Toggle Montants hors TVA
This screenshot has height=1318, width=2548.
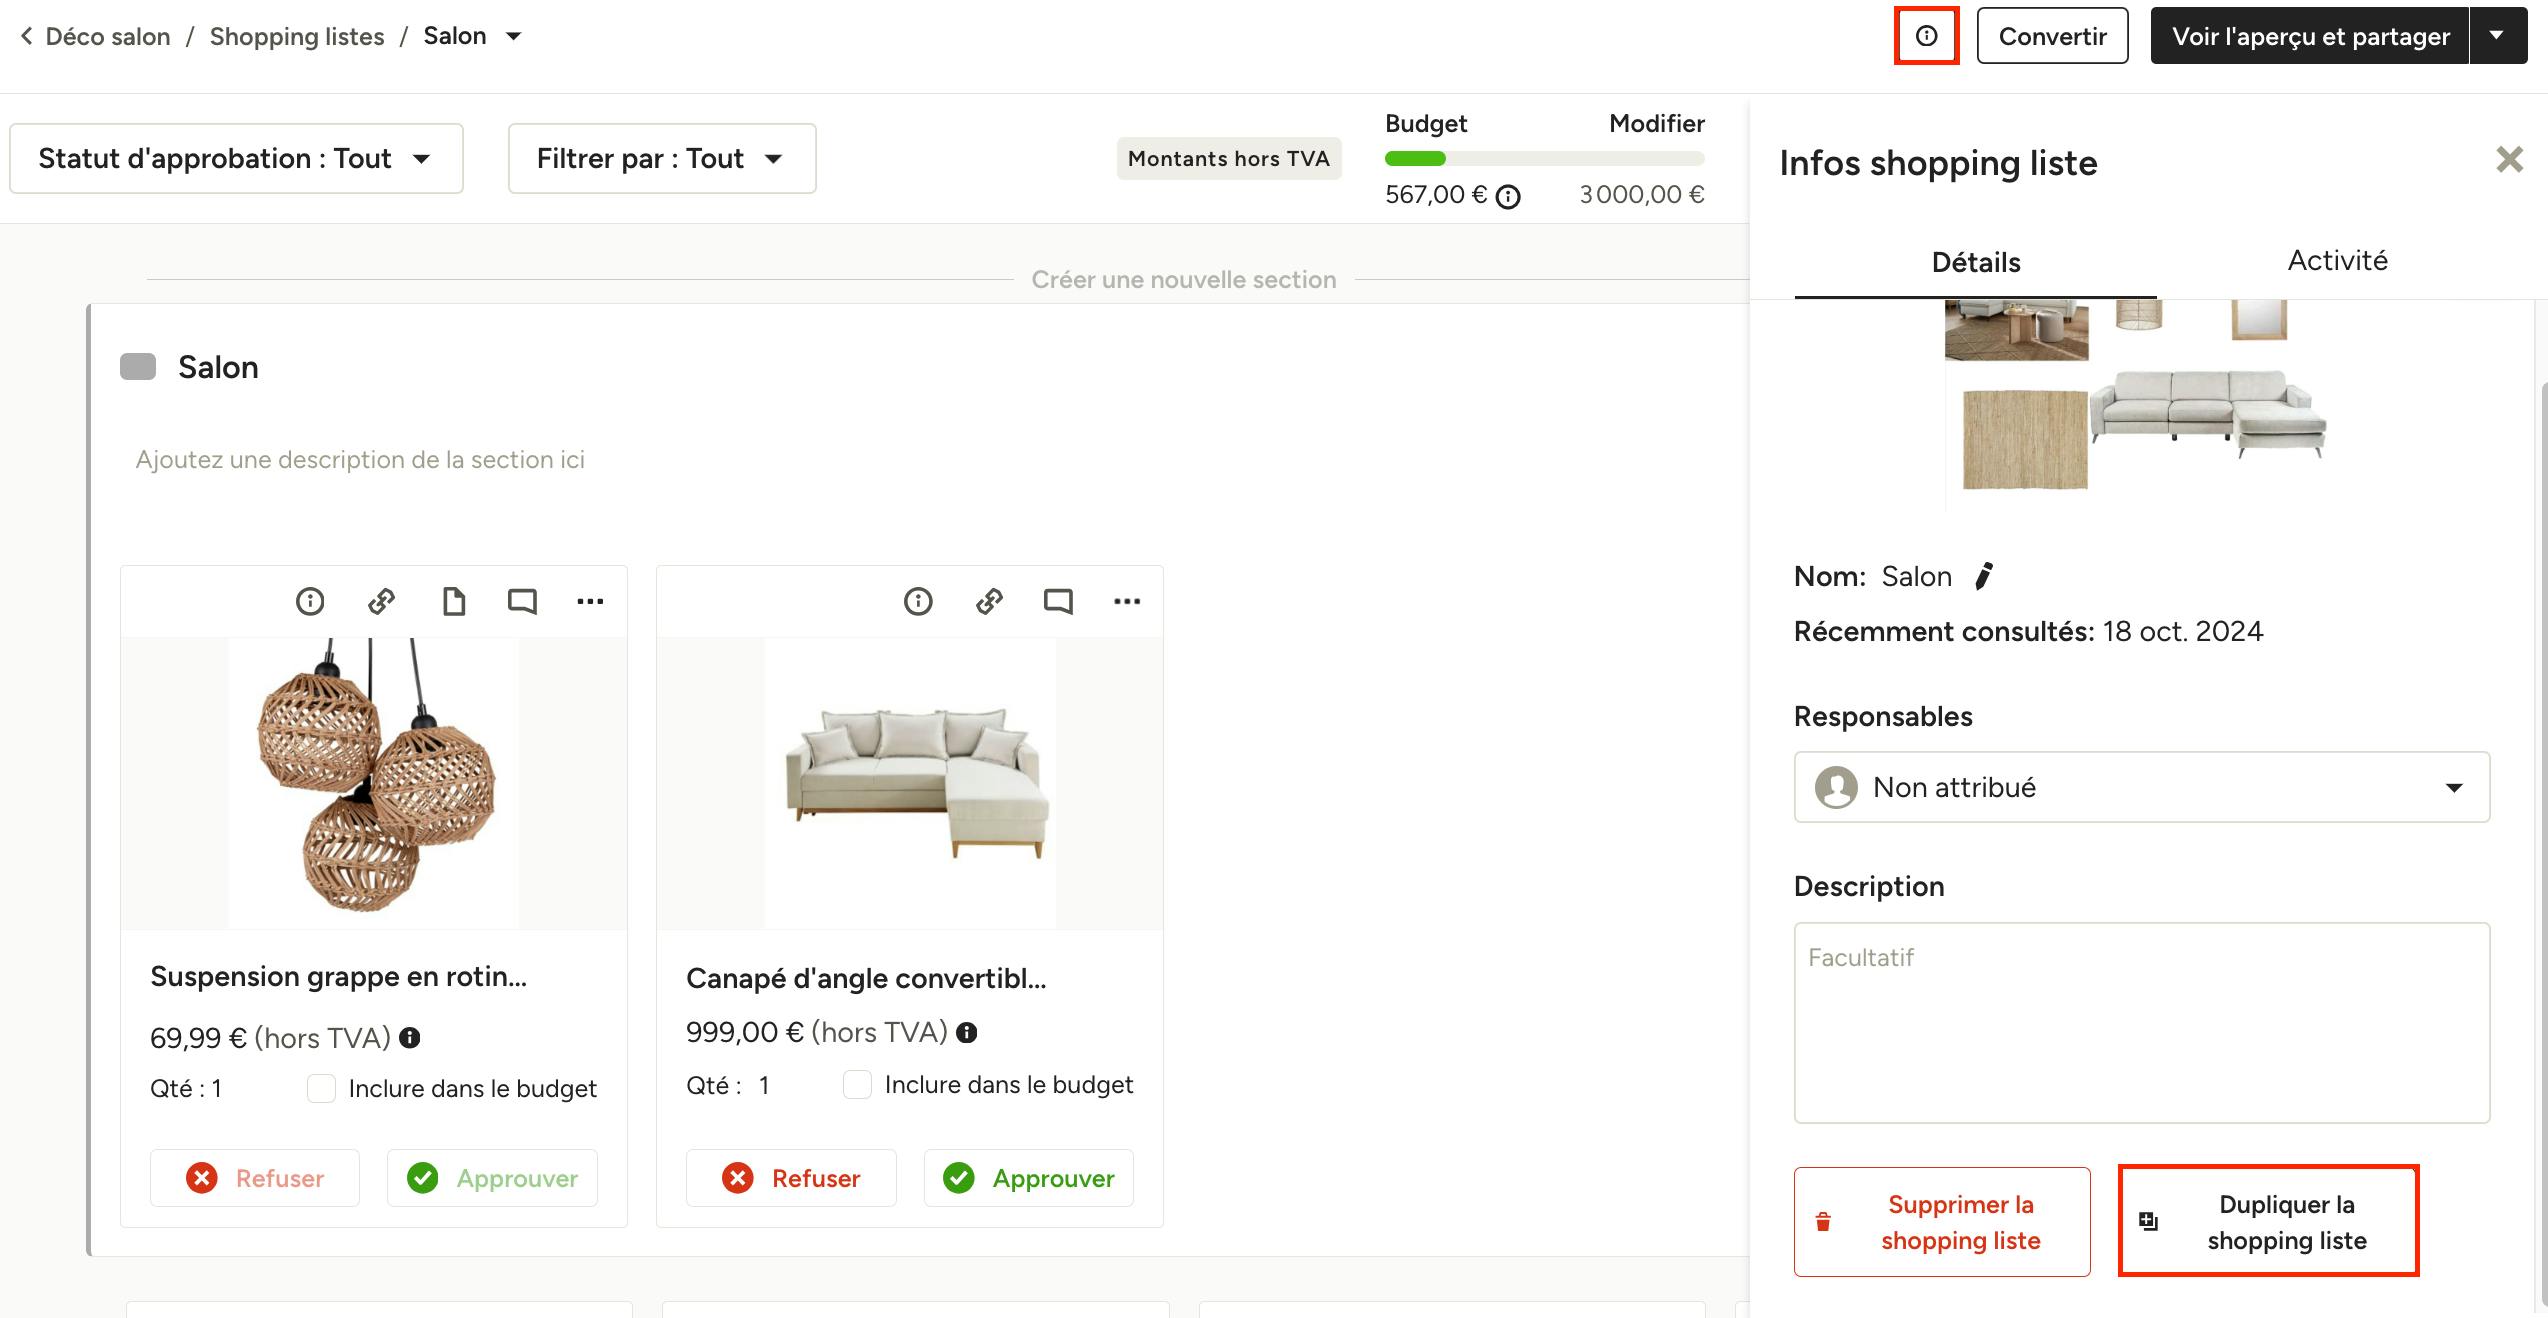pyautogui.click(x=1229, y=158)
